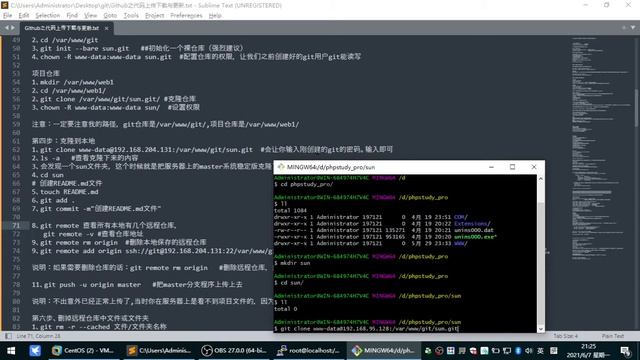Viewport: 640px width, 360px height.
Task: Open the Find menu
Action: coord(72,16)
